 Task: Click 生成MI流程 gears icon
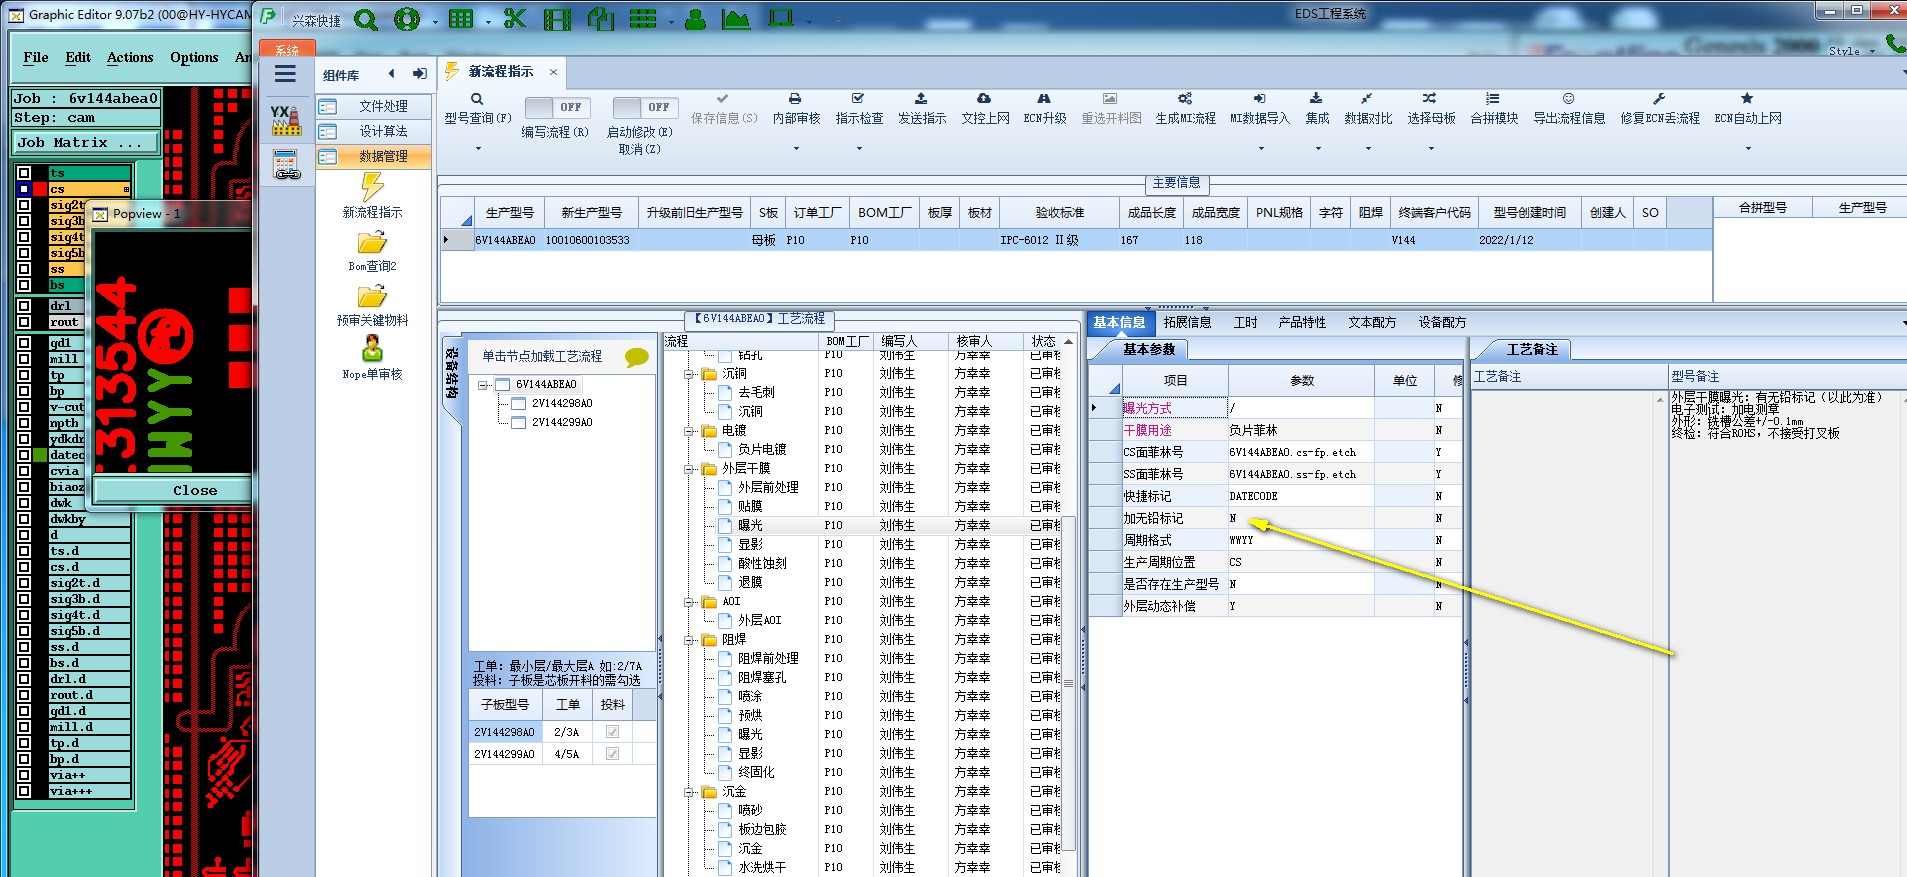point(1185,99)
